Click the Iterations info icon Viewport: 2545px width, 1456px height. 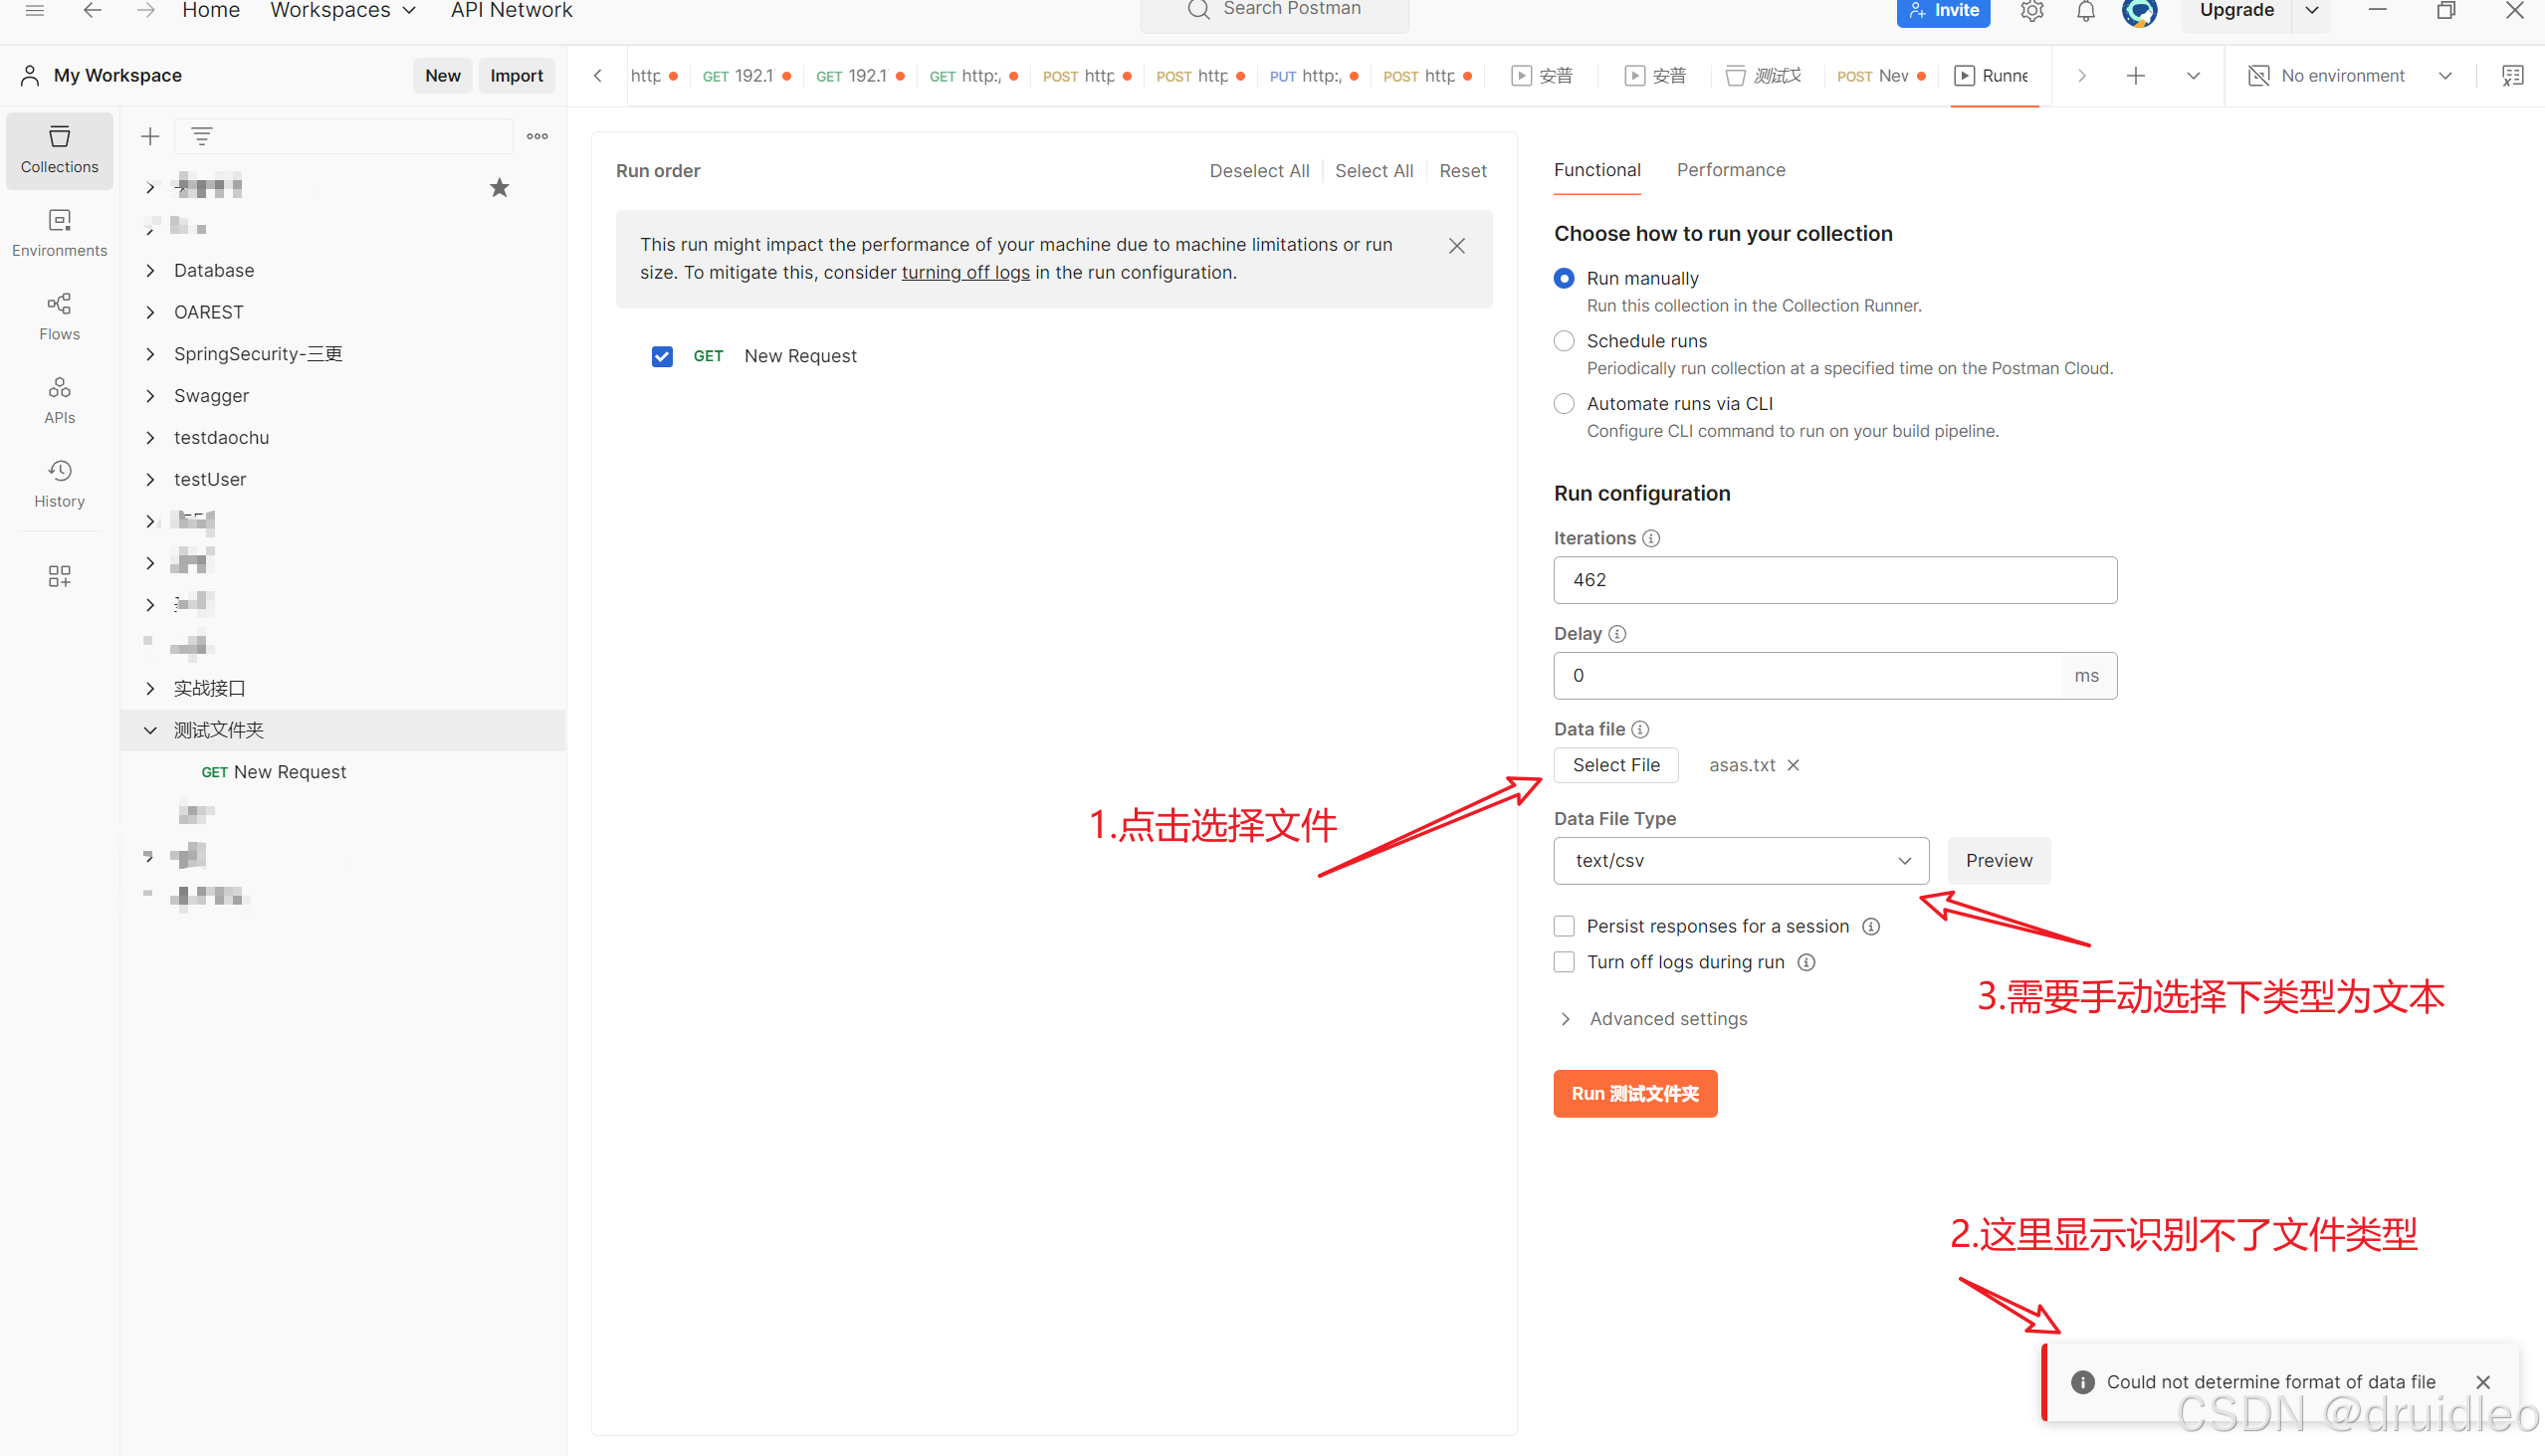click(1651, 538)
